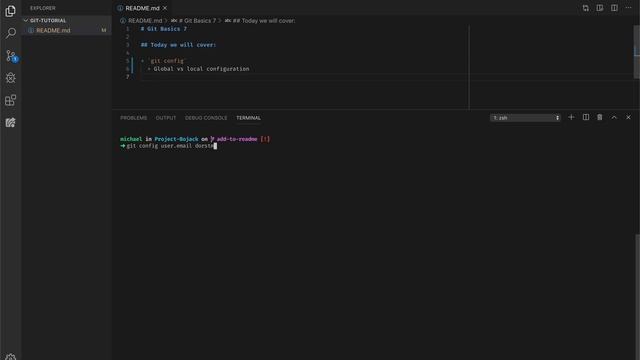Screen dimensions: 640x360
Task: Click line '## Today we will cover:'
Action: click(x=178, y=45)
